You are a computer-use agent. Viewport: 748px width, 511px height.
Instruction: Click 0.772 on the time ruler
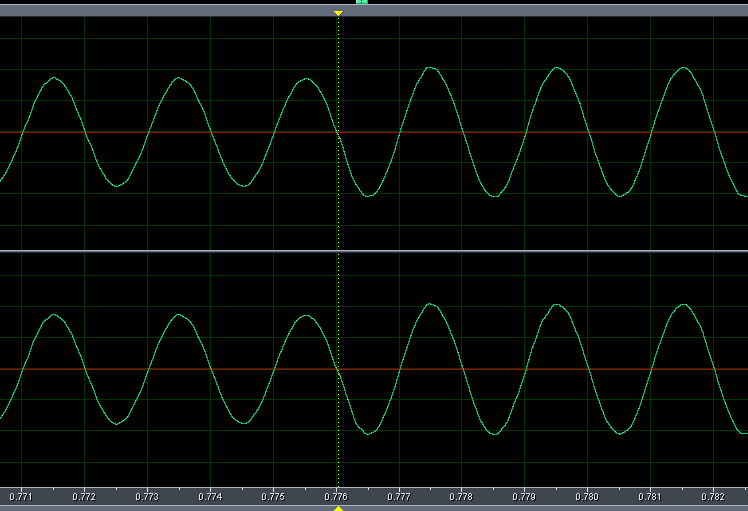click(84, 496)
